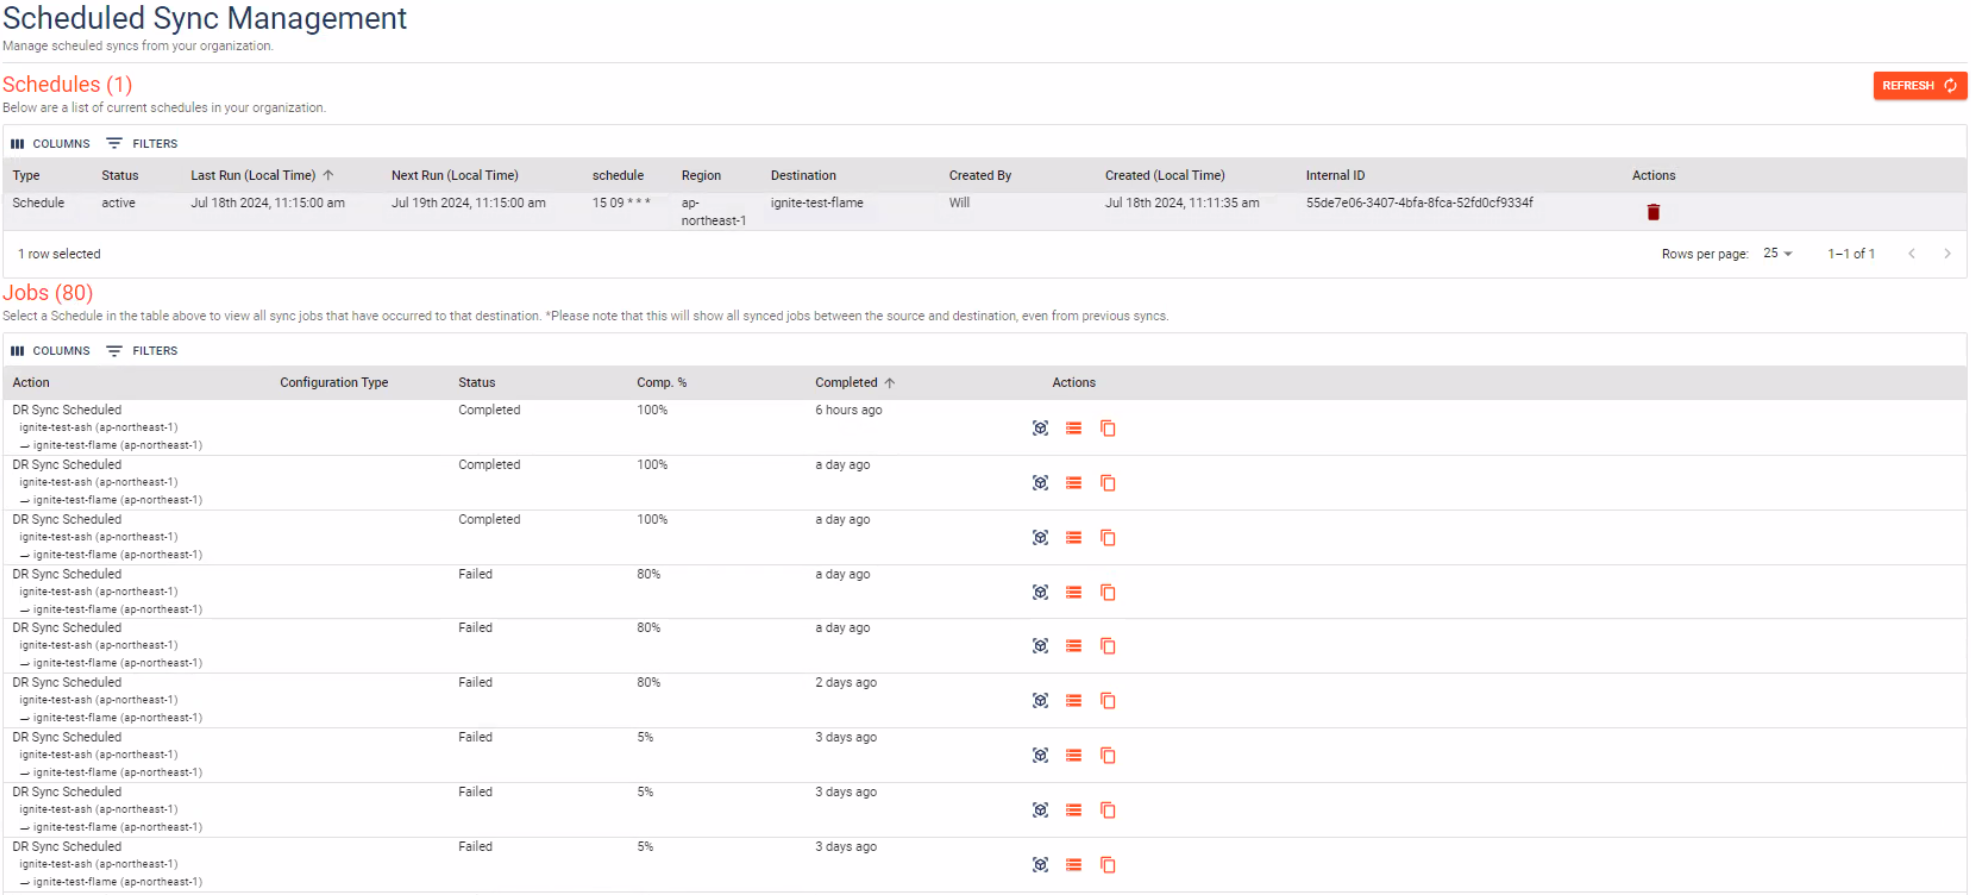Click the copy icon in first job row

[x=1107, y=428]
